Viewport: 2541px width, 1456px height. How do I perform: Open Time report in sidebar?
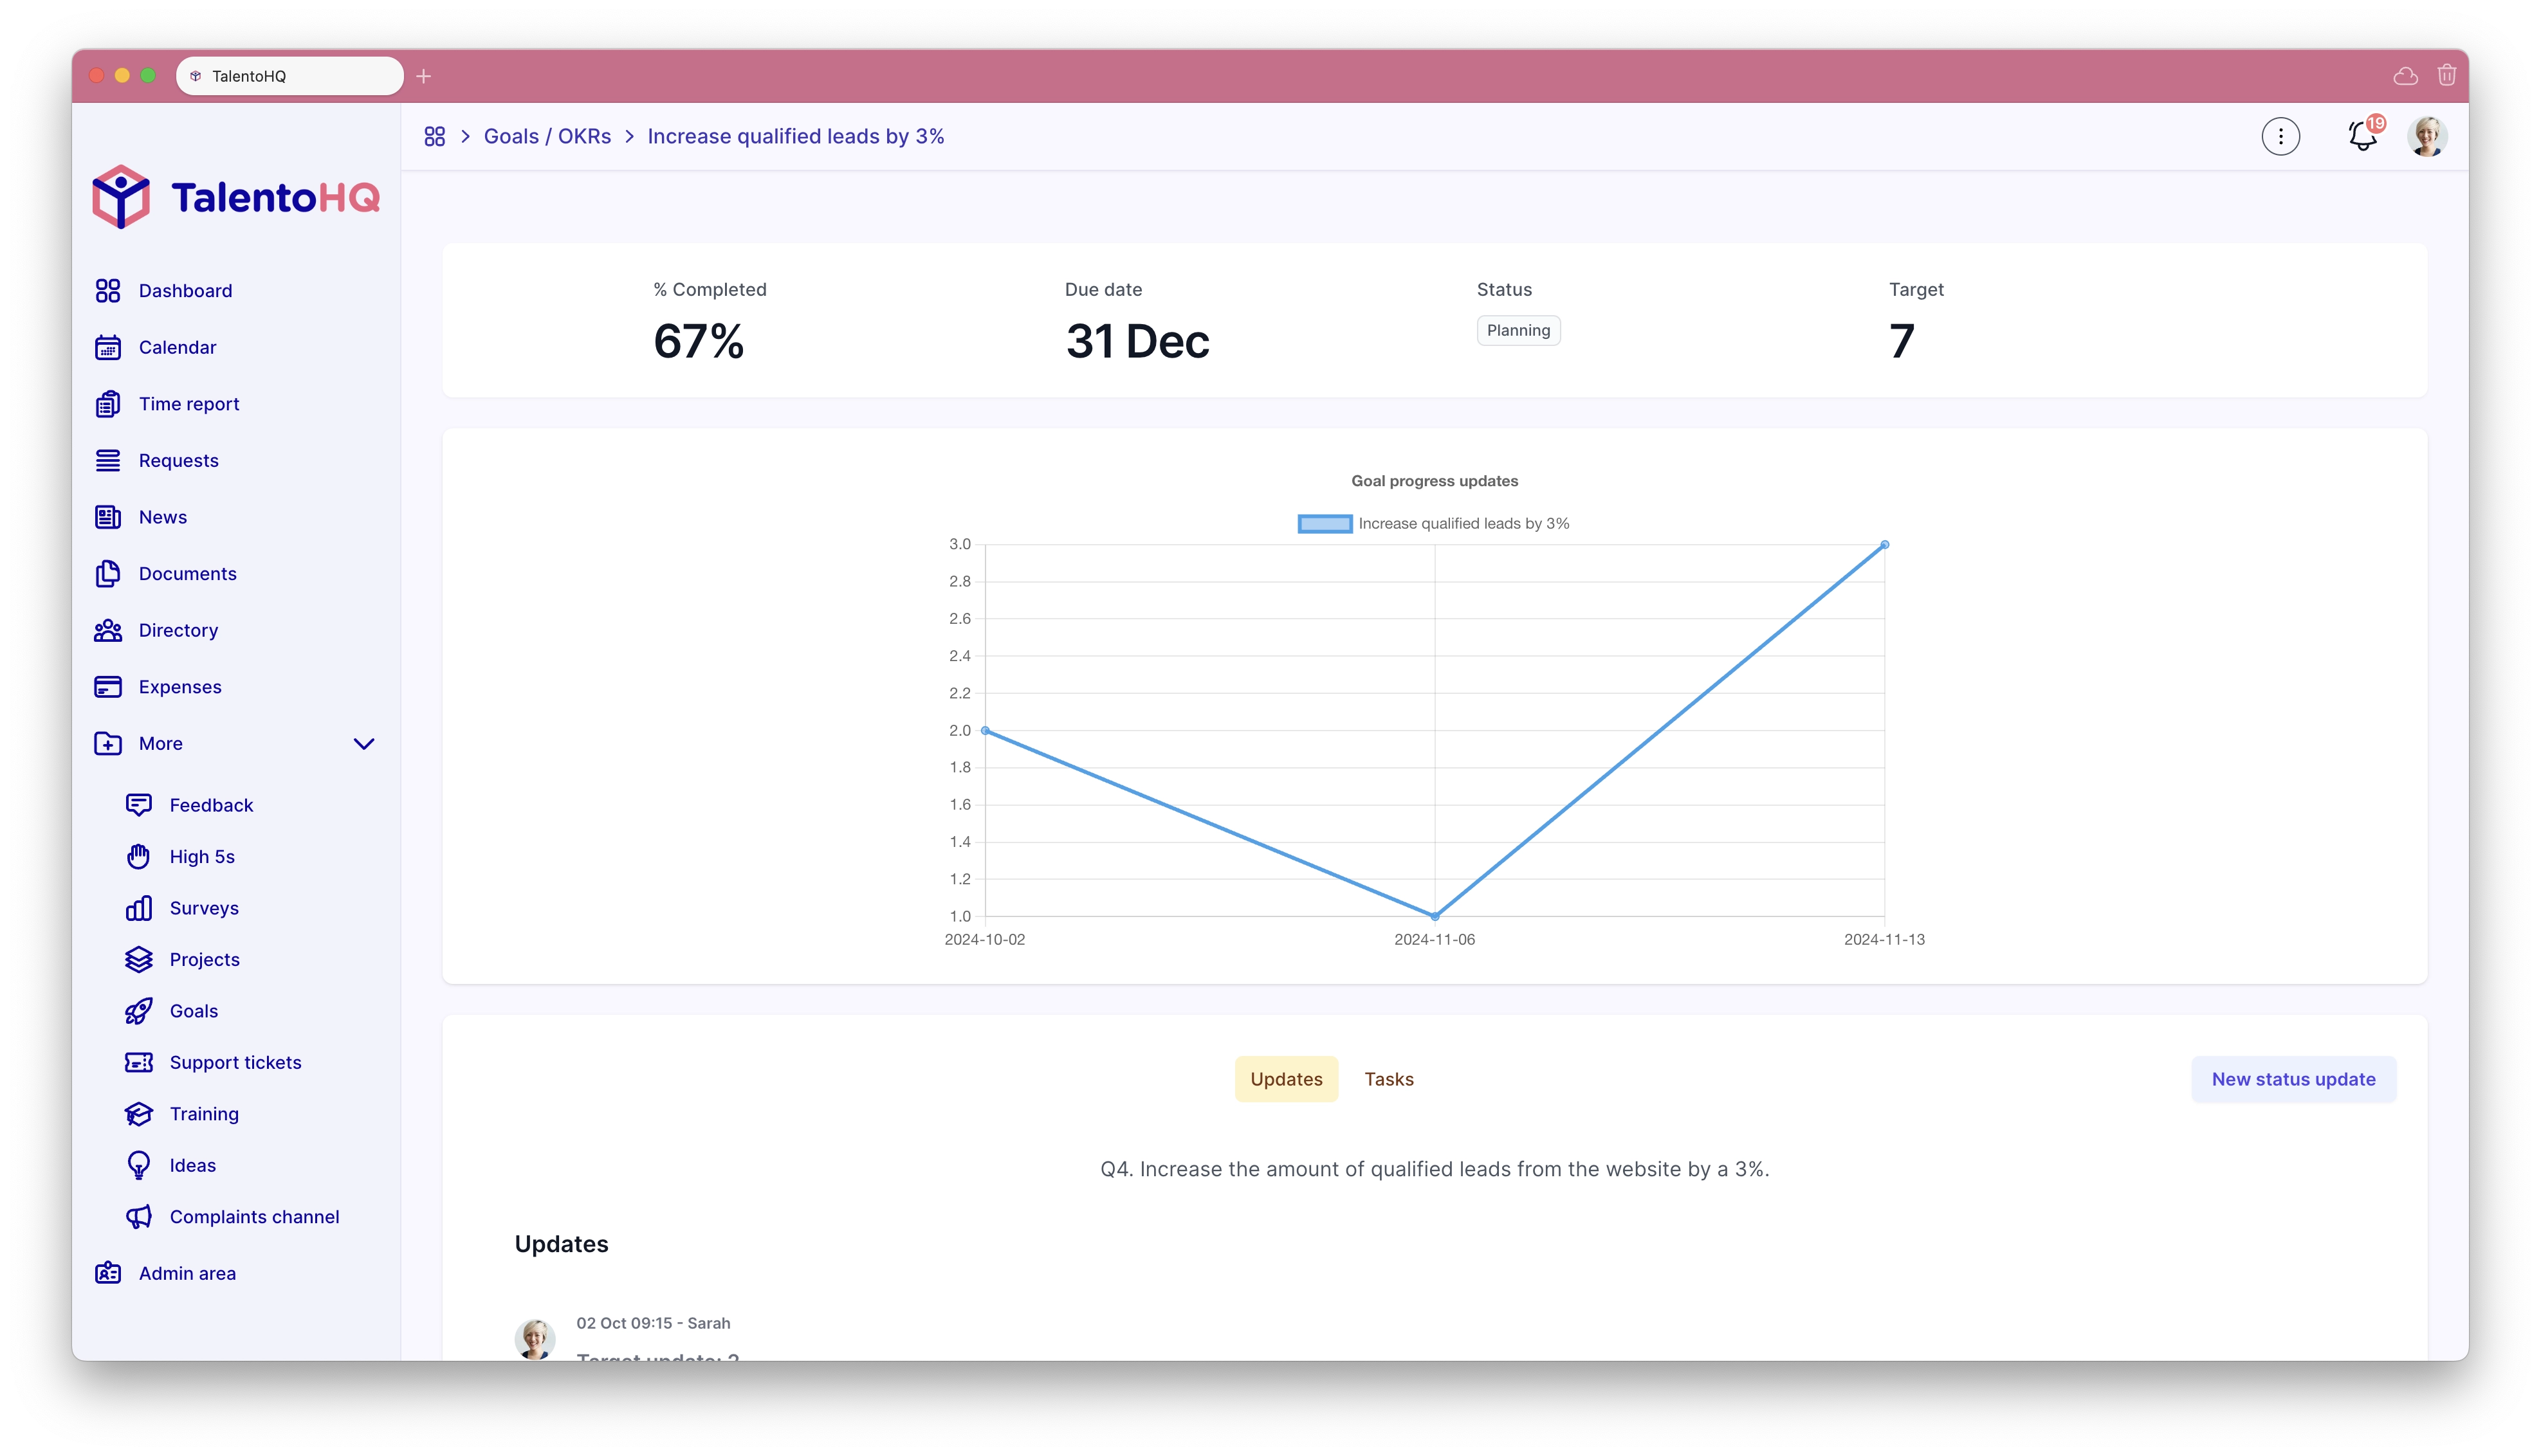(x=188, y=403)
